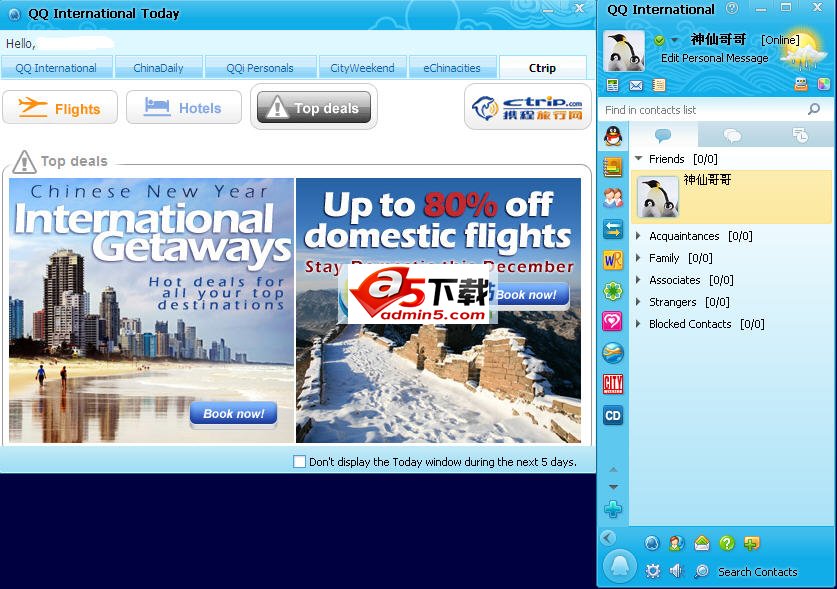This screenshot has width=837, height=589.
Task: Click the Find in contacts list field
Action: (702, 109)
